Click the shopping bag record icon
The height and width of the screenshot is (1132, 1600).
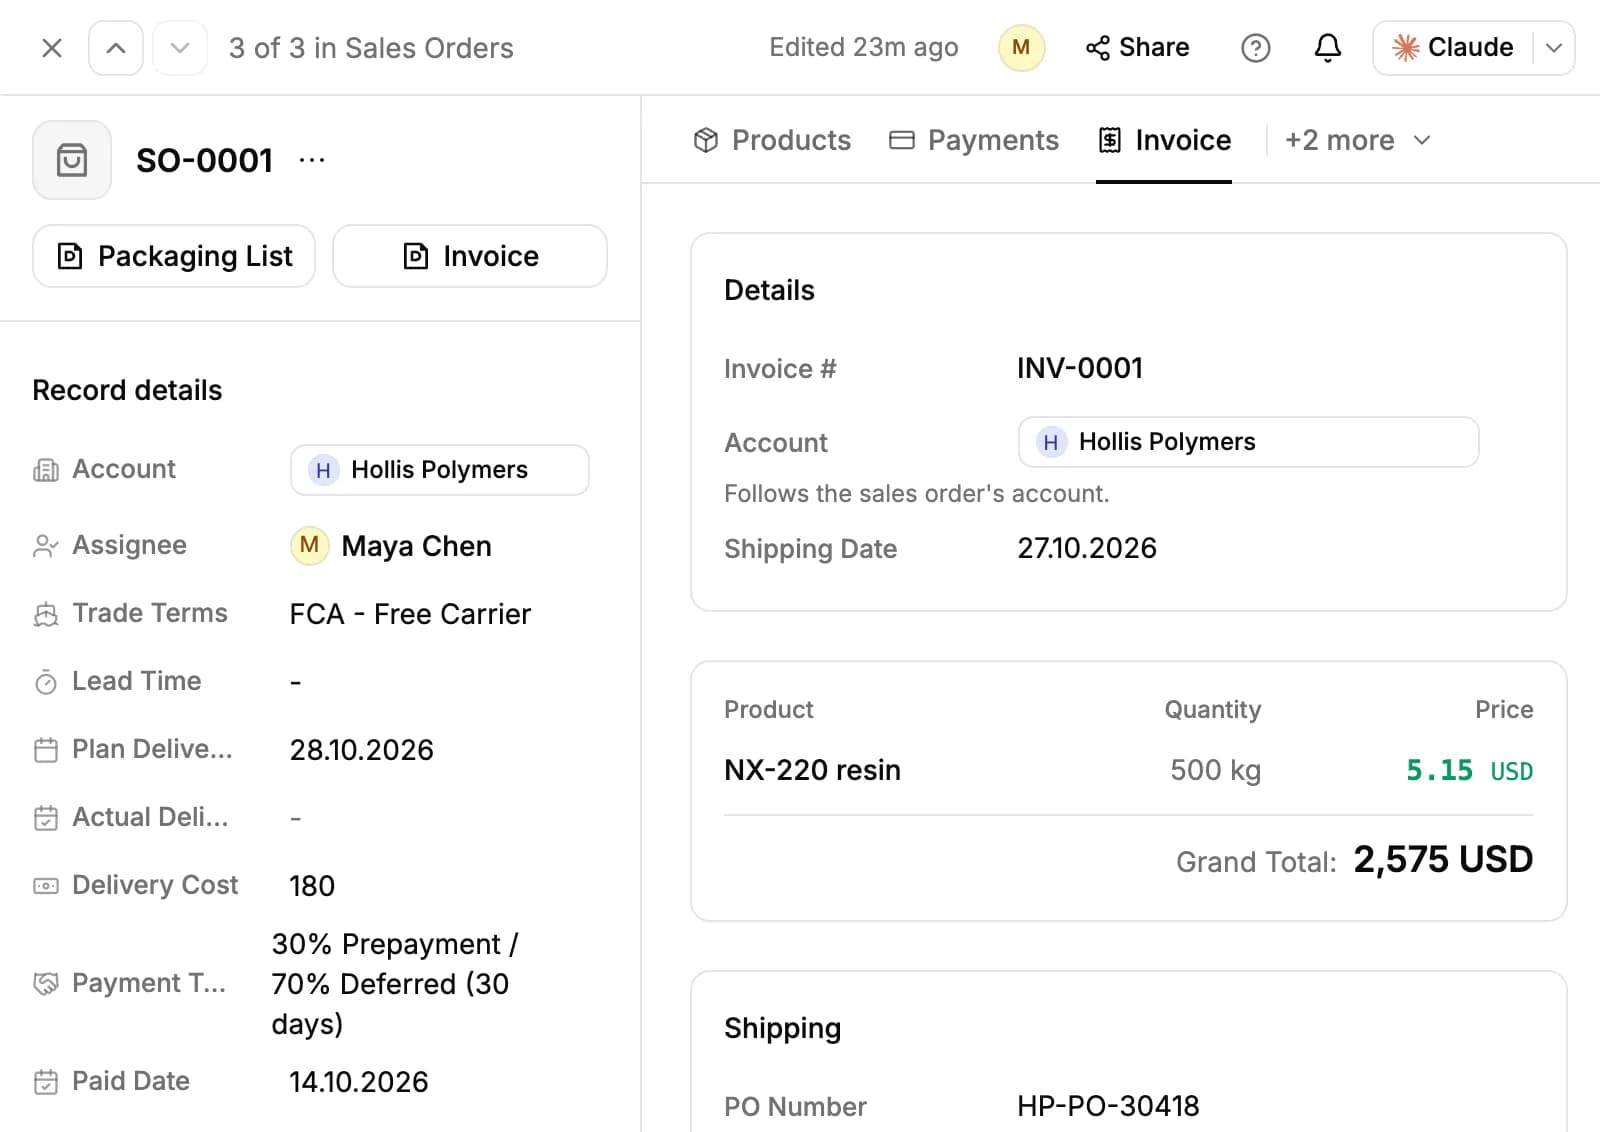click(x=72, y=160)
